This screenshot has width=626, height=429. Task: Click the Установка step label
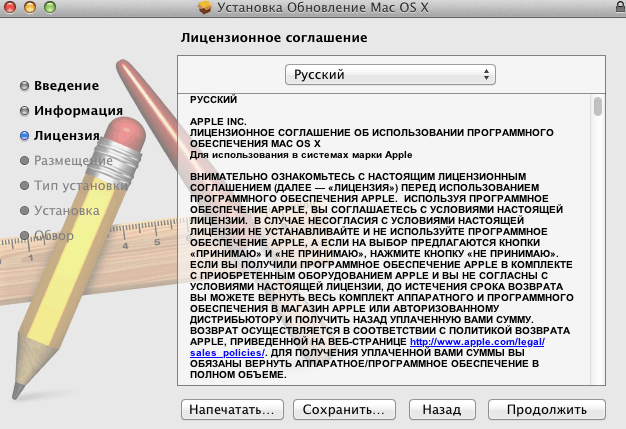click(x=67, y=211)
